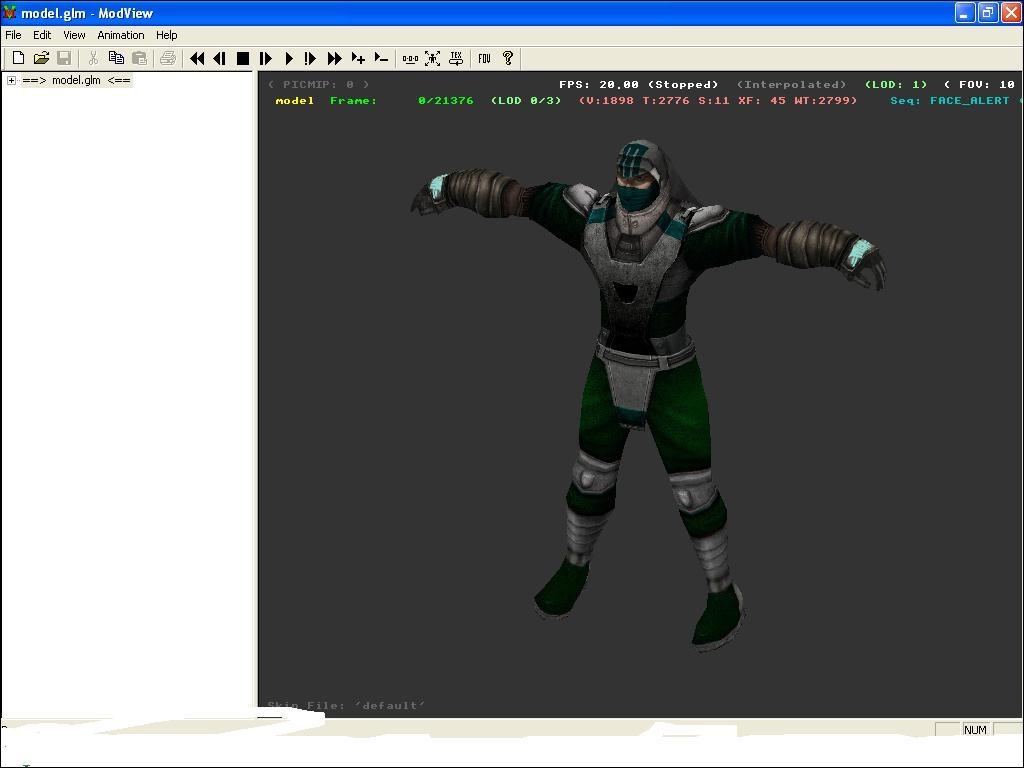1024x768 pixels.
Task: Step back one animation frame
Action: coord(219,59)
